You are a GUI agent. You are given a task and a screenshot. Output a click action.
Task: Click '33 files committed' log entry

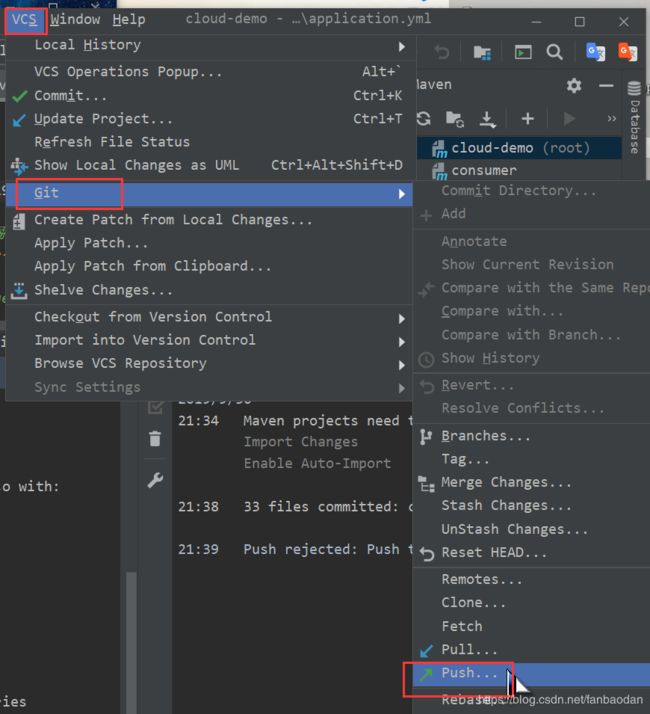point(328,507)
